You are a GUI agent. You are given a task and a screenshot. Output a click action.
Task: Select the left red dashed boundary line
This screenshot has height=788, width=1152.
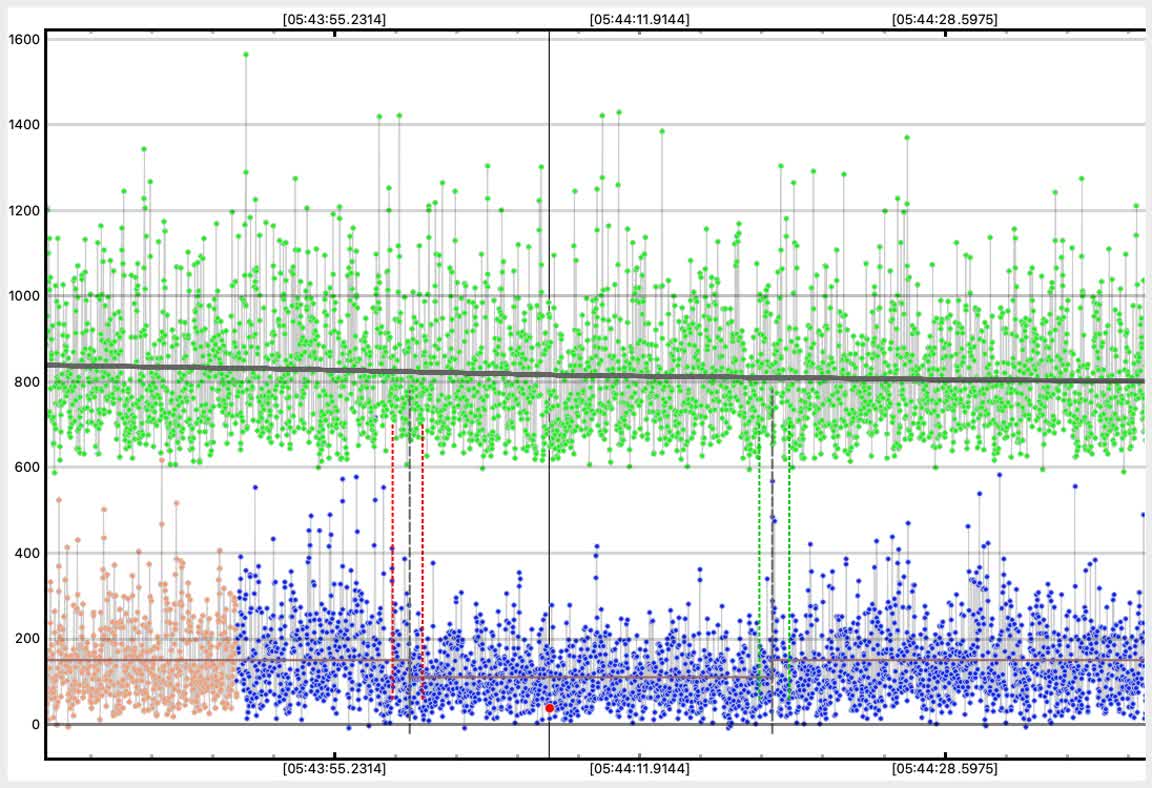point(392,560)
